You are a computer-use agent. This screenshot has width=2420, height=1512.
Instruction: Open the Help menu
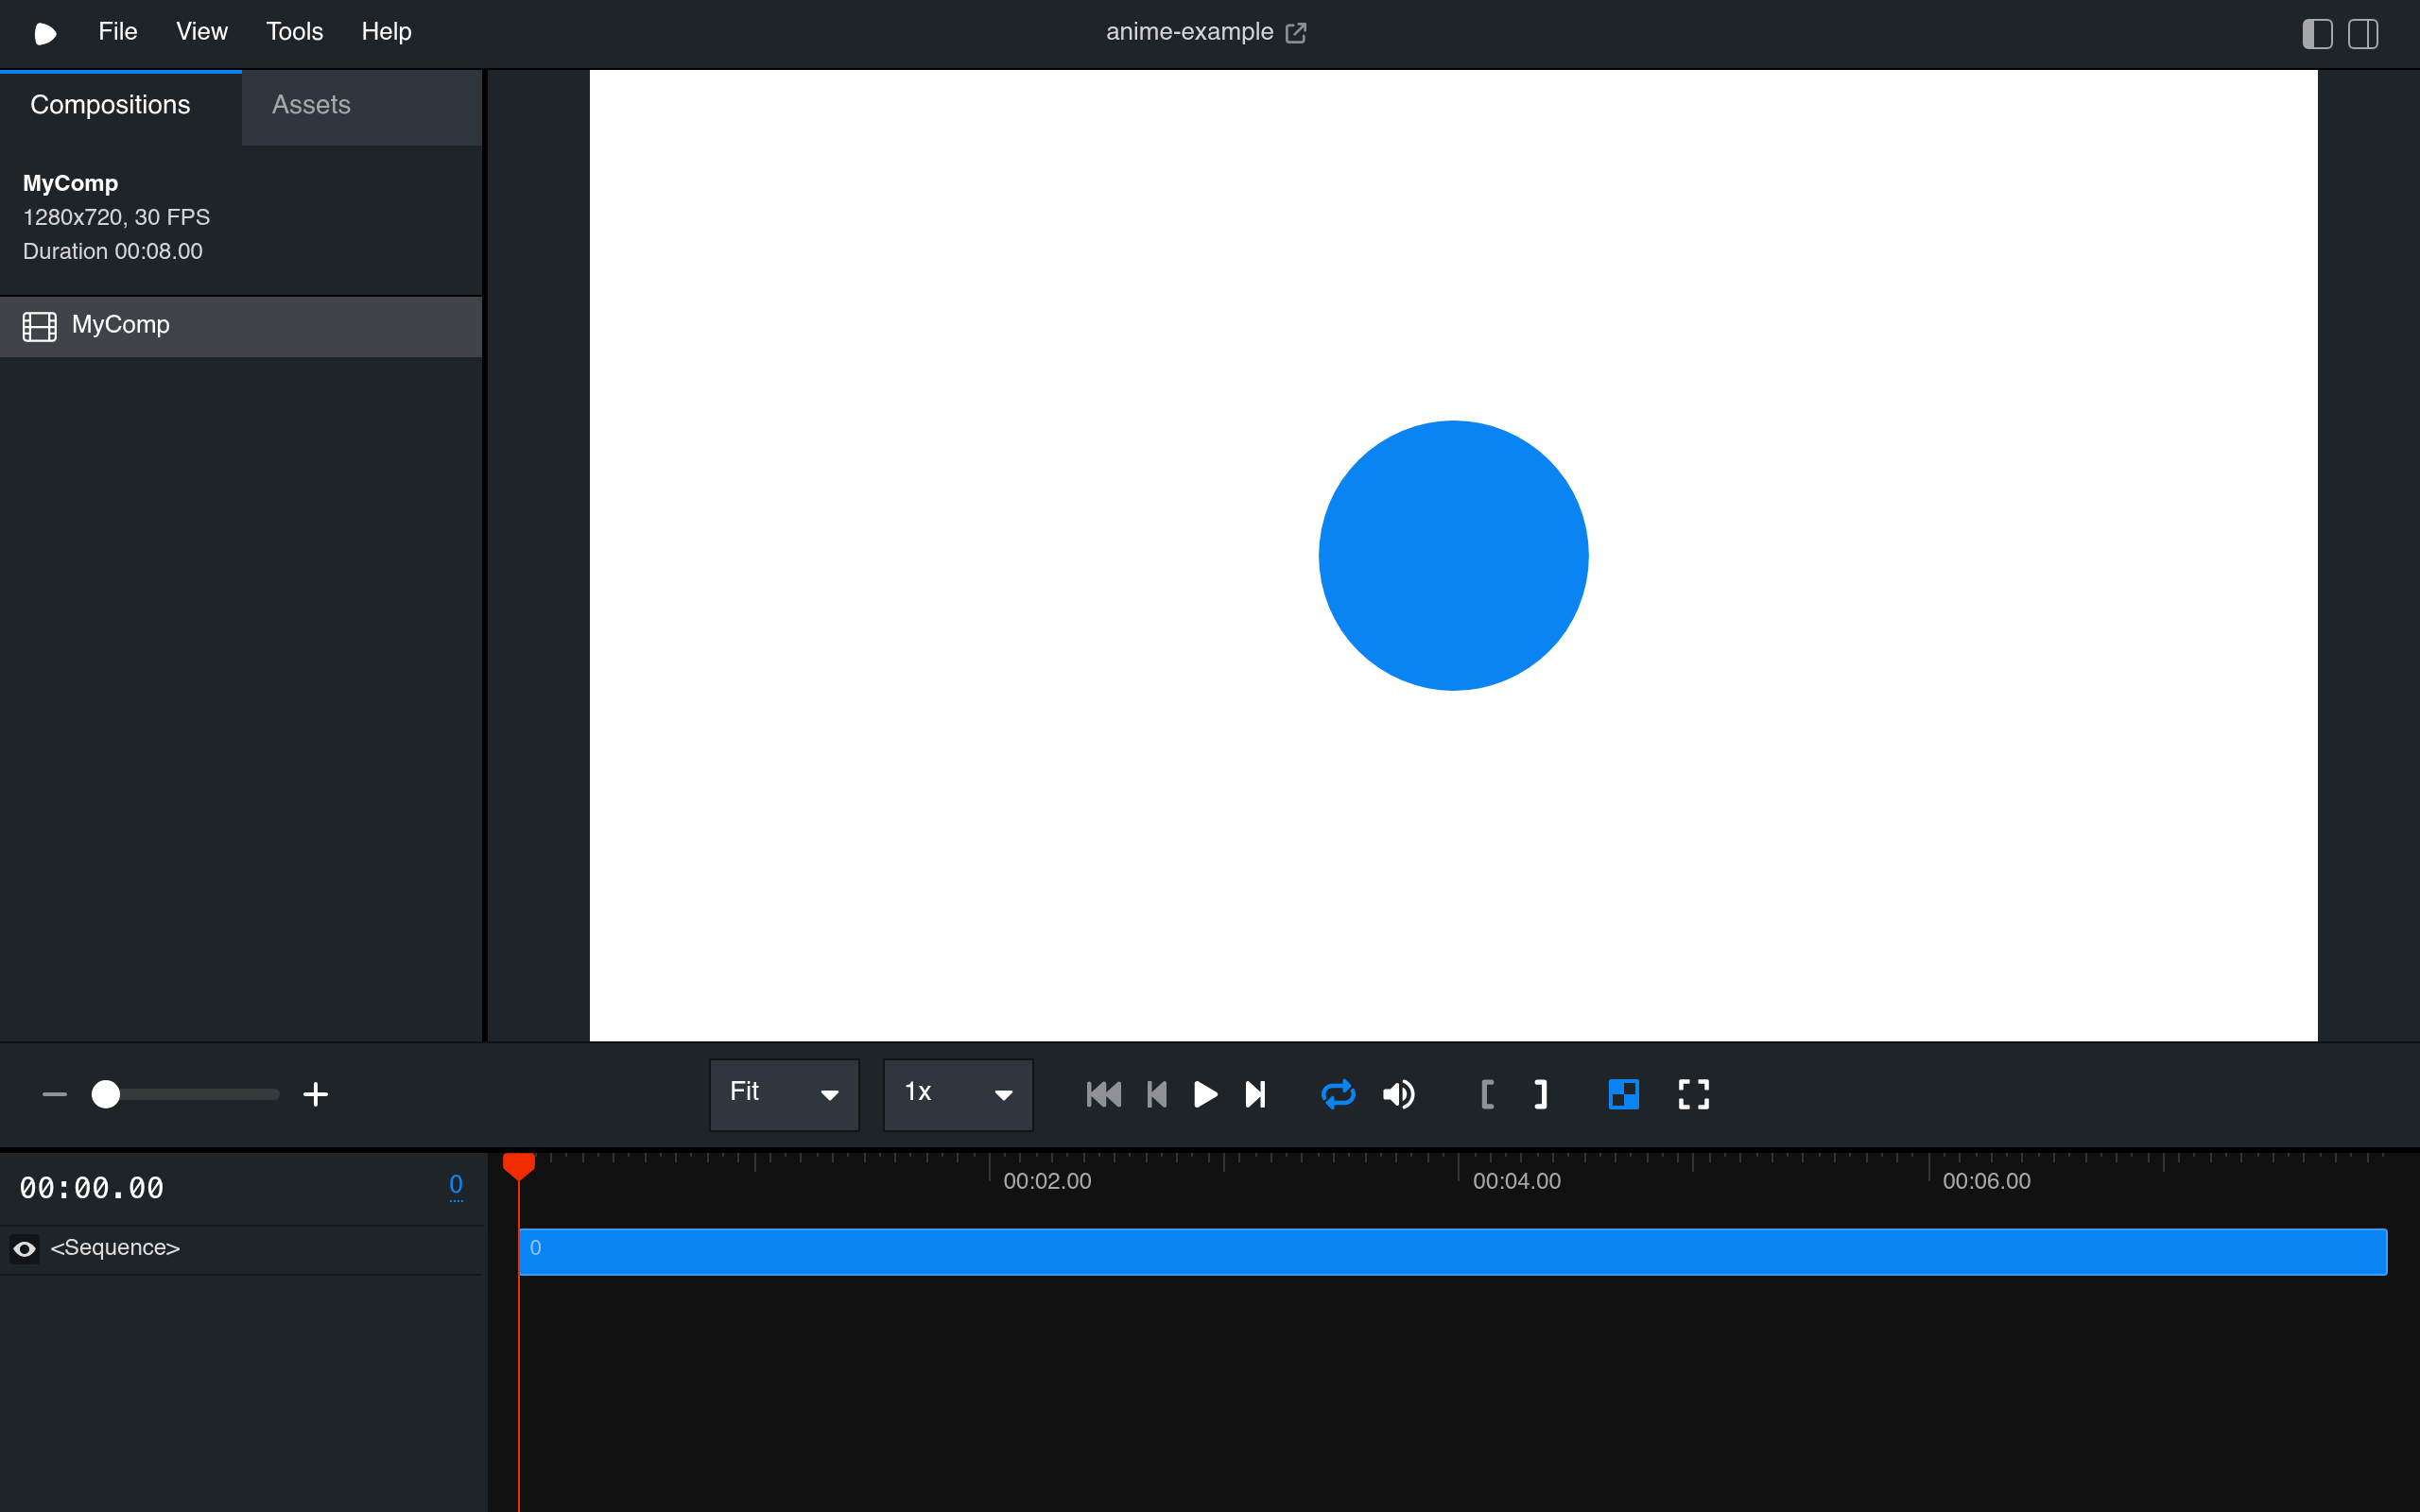pyautogui.click(x=386, y=32)
